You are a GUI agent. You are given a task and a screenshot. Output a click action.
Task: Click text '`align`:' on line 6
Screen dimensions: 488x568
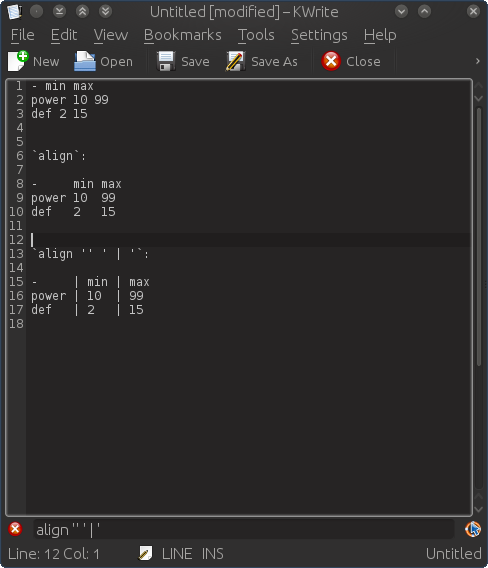(x=59, y=156)
